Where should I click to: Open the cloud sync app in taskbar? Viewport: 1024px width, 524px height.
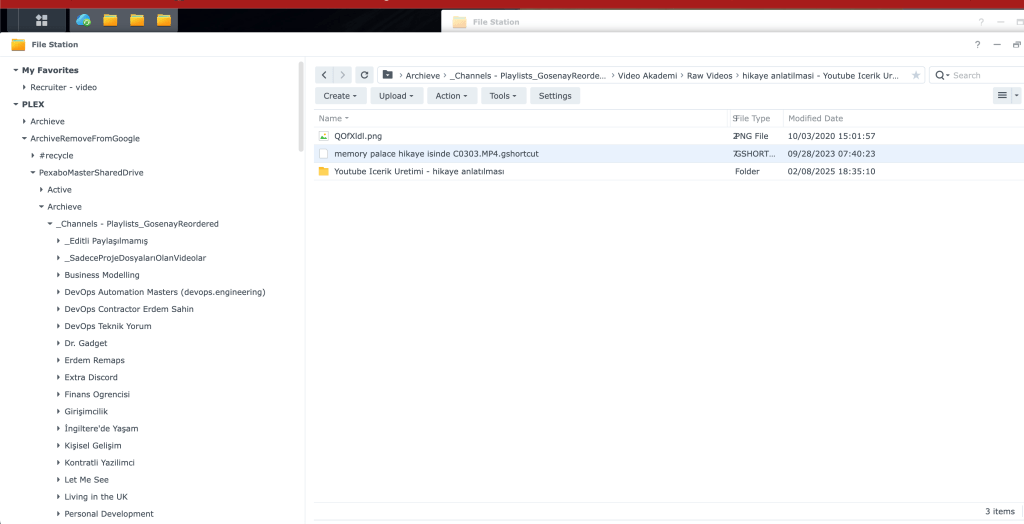[x=84, y=20]
